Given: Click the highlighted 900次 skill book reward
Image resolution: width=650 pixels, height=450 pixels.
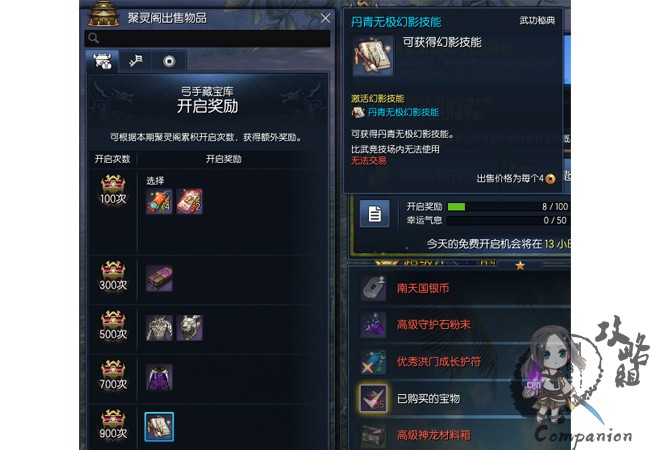Looking at the screenshot, I should click(159, 427).
